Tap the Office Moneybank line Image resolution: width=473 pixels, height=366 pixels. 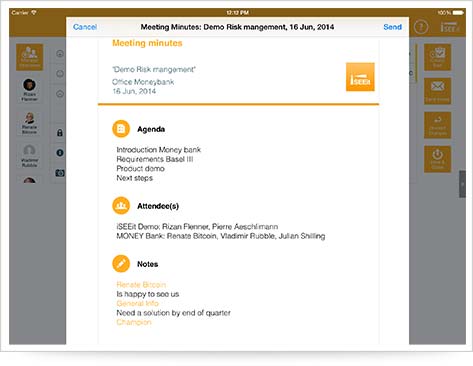click(143, 82)
